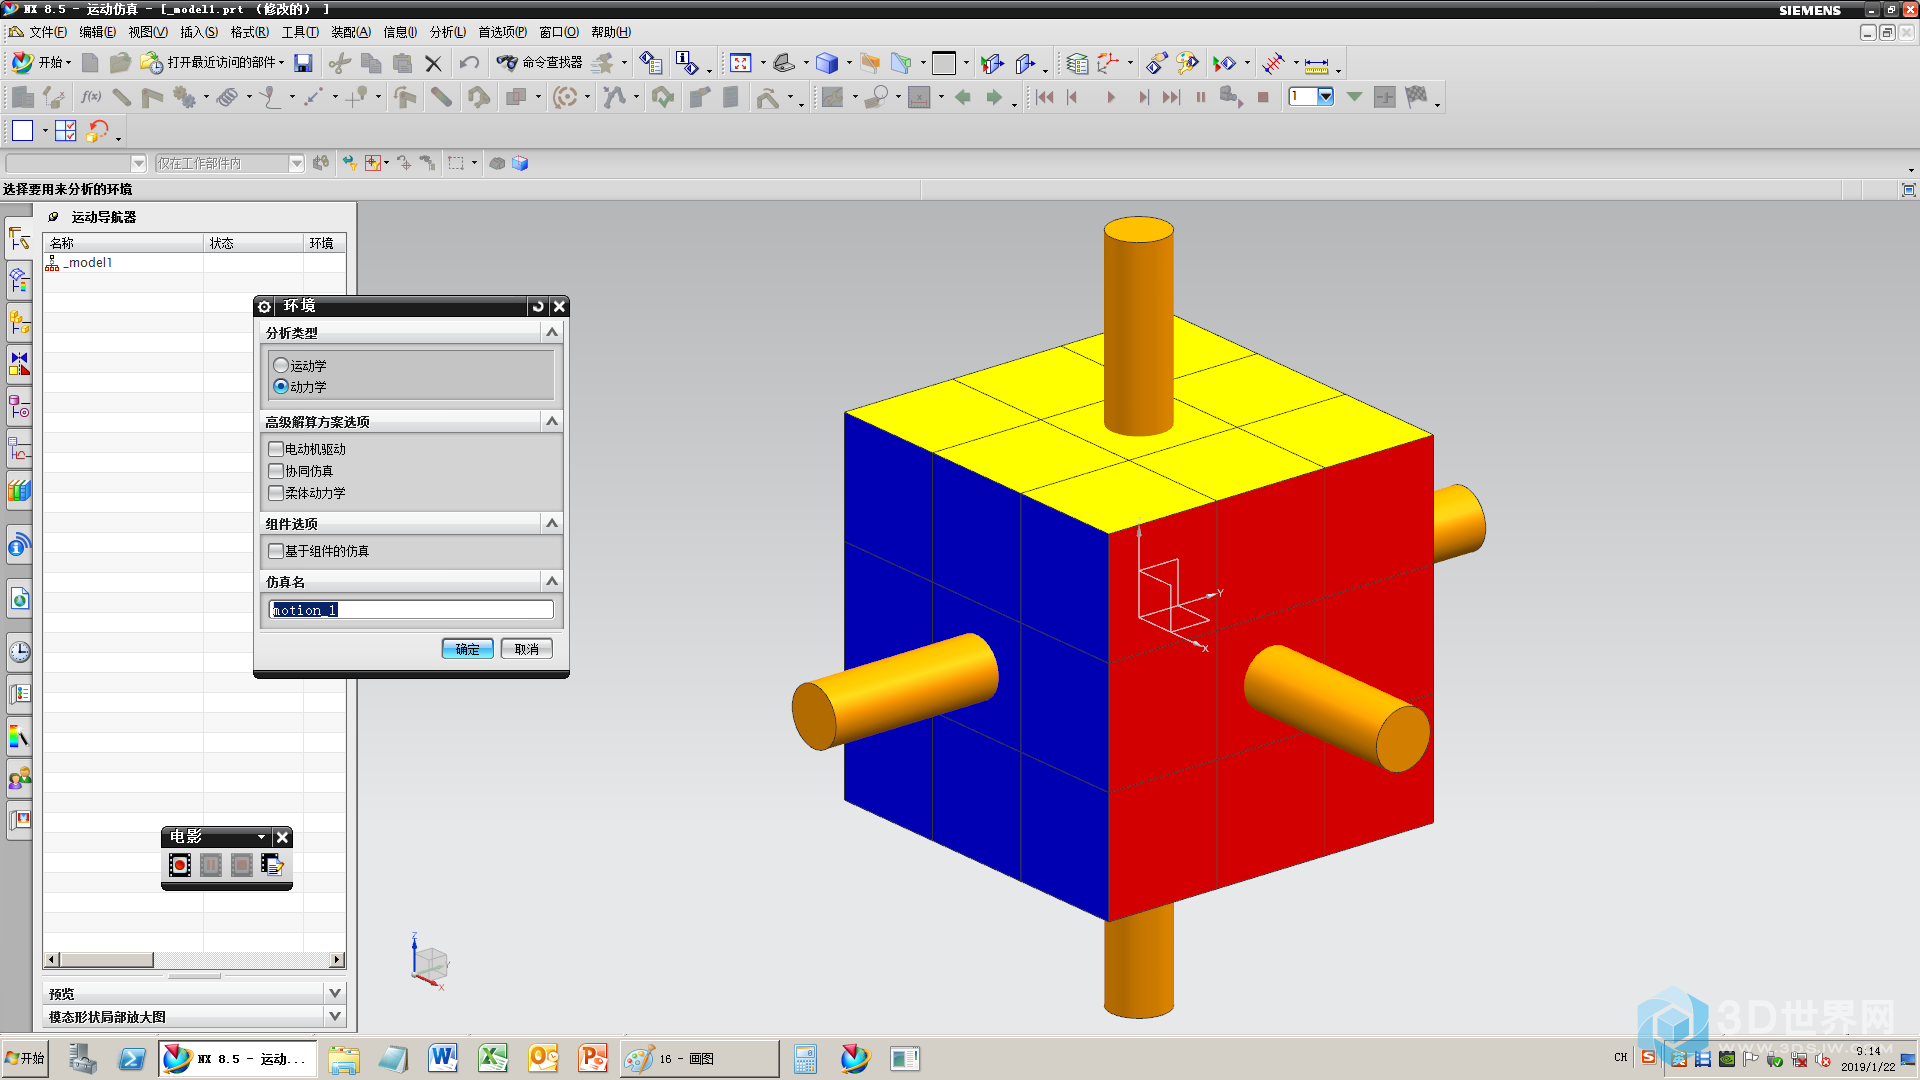
Task: Play the animation forward
Action: [x=1110, y=97]
